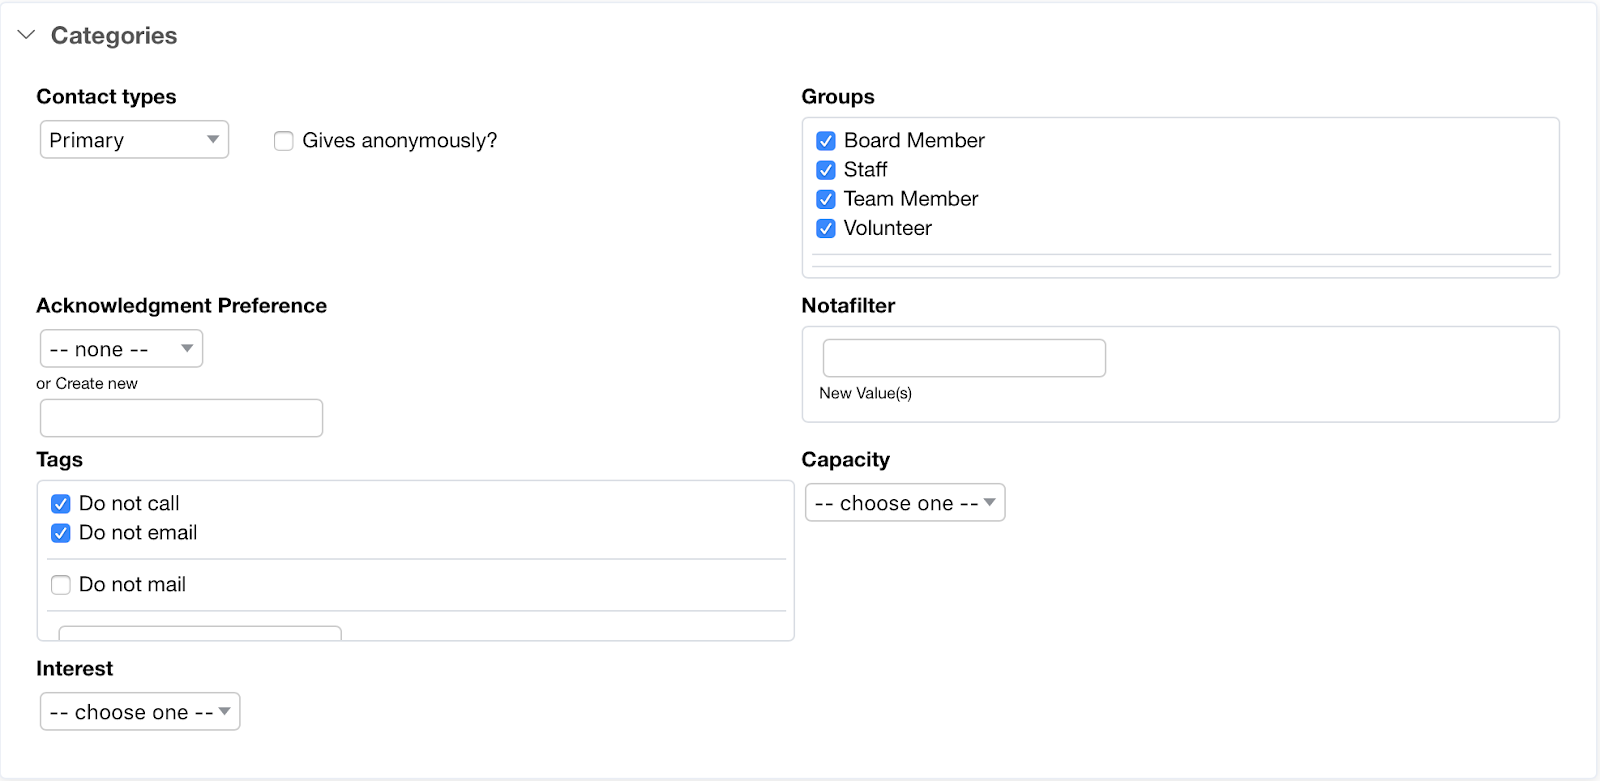Click the Board Member label text
This screenshot has width=1600, height=781.
coord(914,141)
